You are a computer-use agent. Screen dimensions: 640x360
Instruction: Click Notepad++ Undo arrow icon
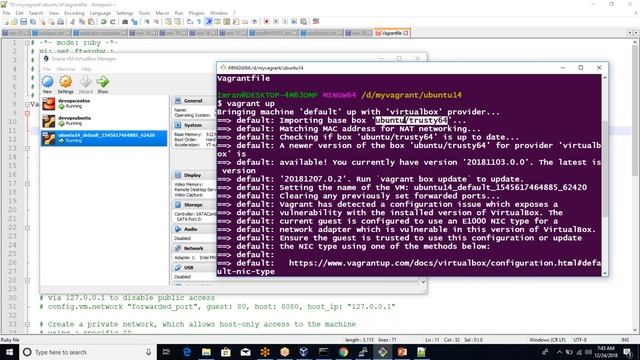[103, 22]
